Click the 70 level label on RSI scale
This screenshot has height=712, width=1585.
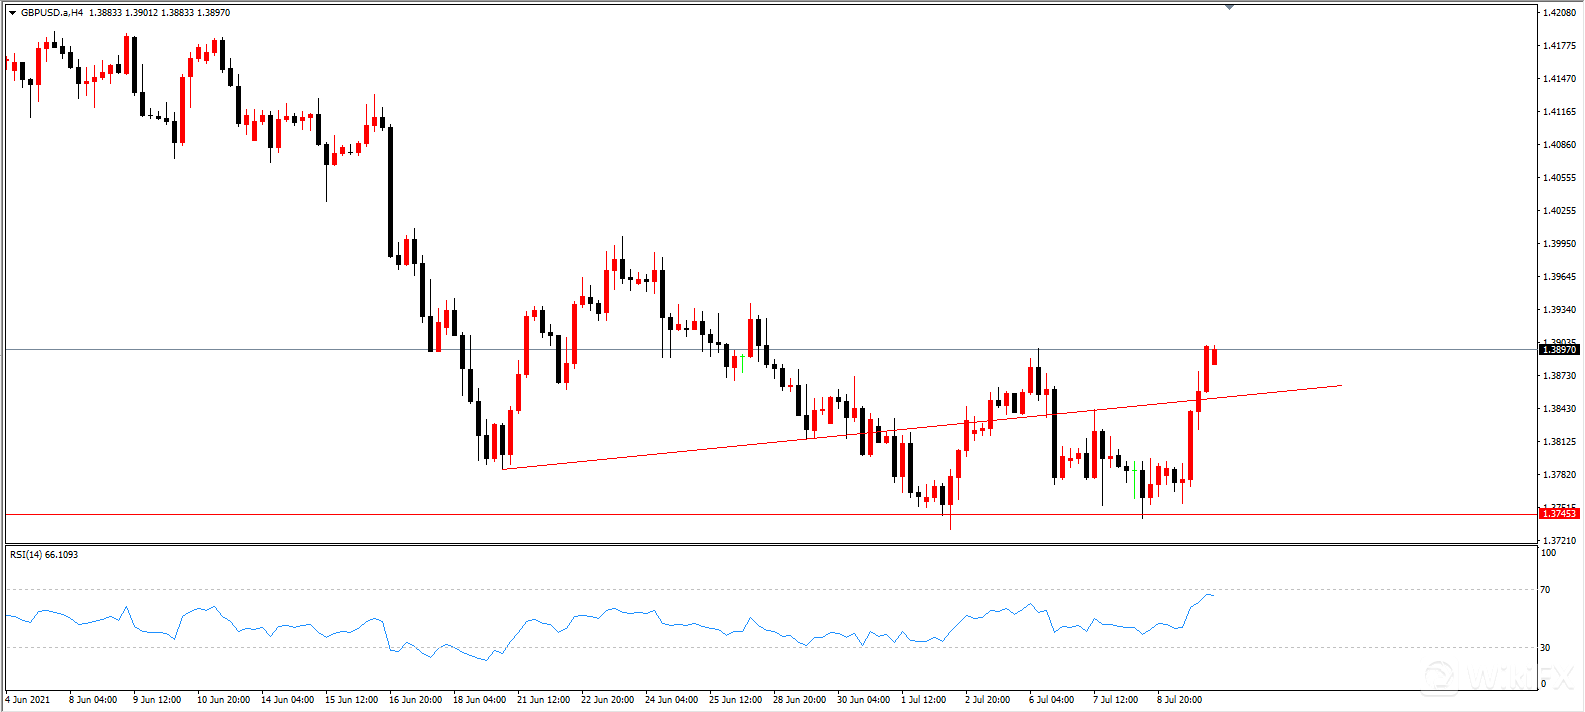tap(1546, 590)
